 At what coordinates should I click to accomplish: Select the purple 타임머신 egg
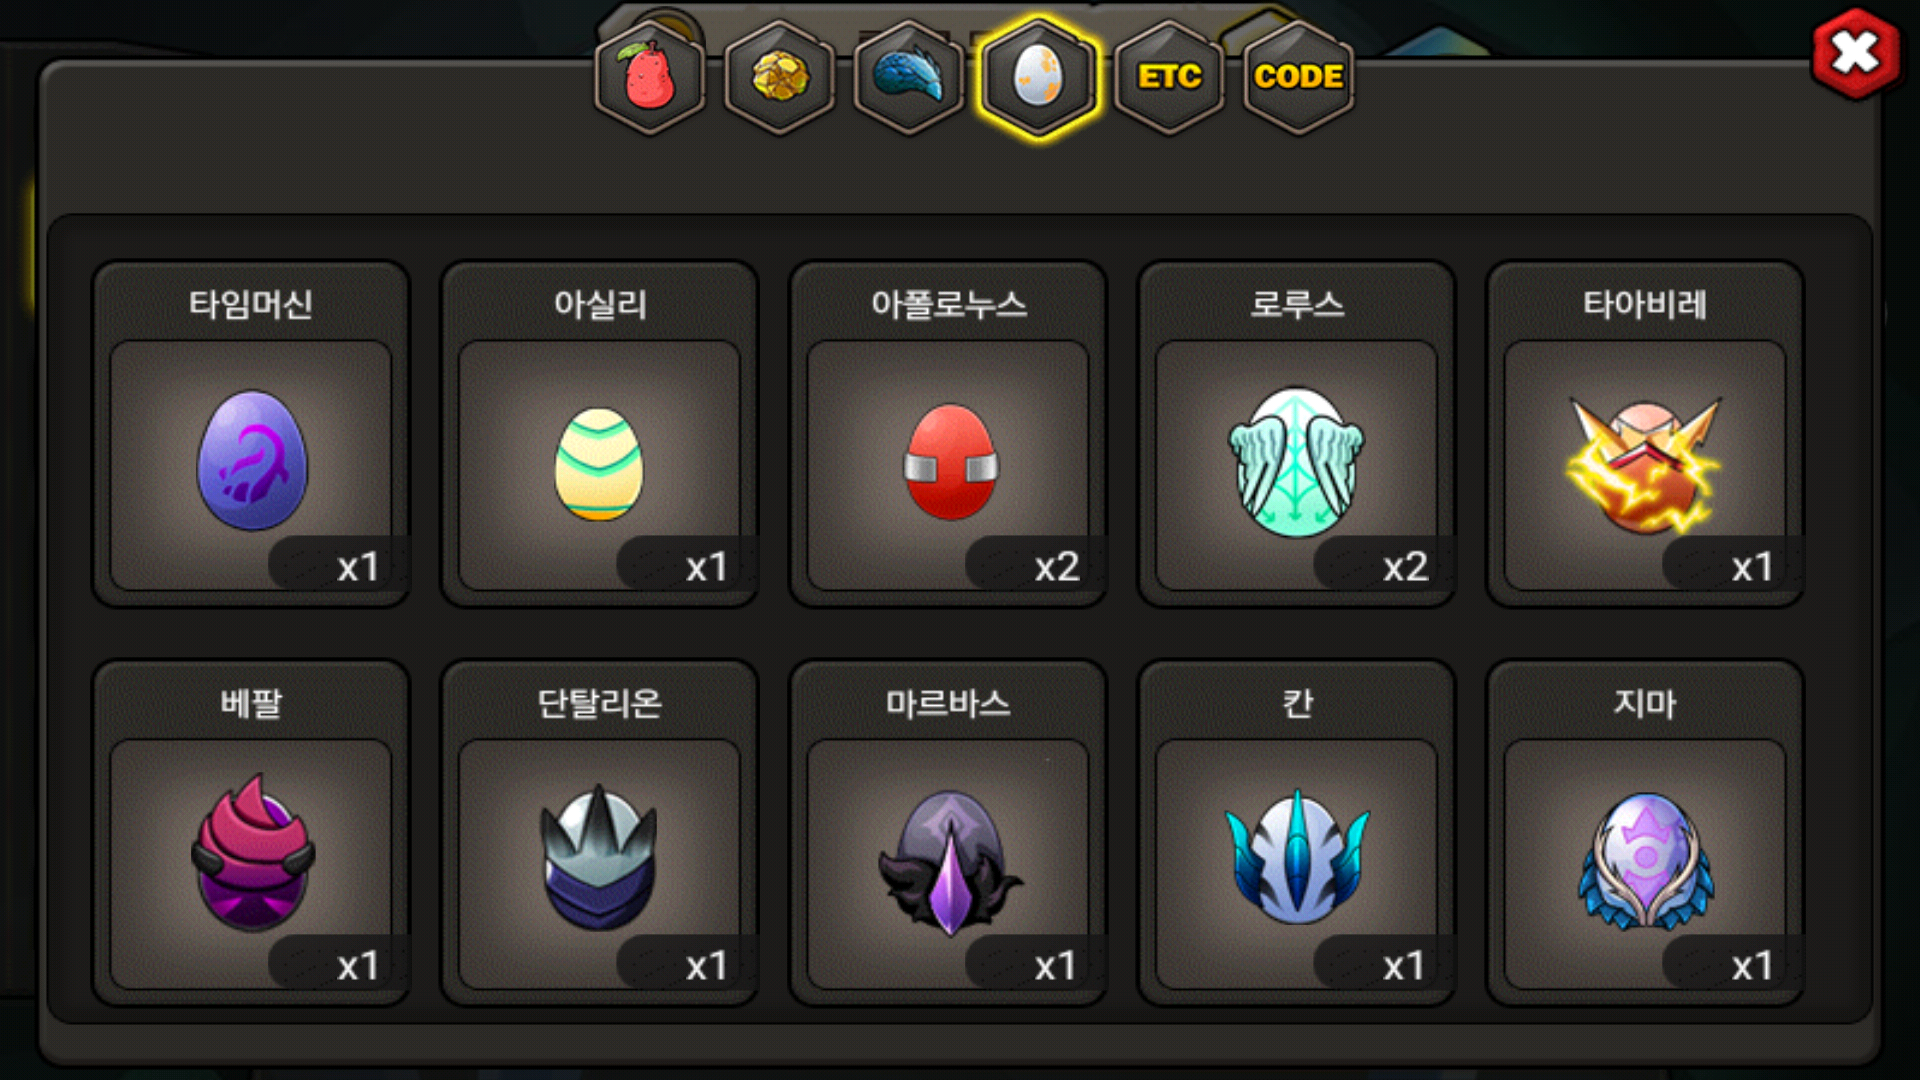(x=251, y=460)
